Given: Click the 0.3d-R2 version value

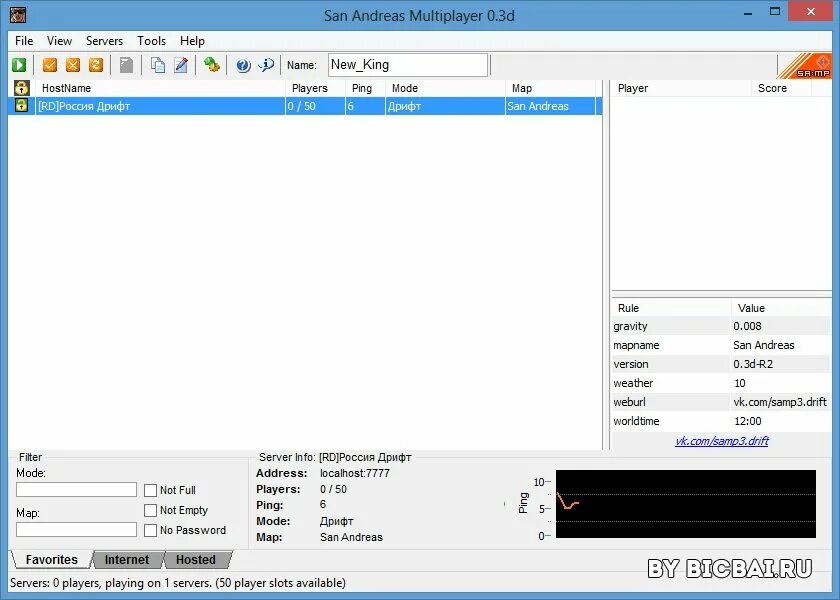Looking at the screenshot, I should point(753,364).
